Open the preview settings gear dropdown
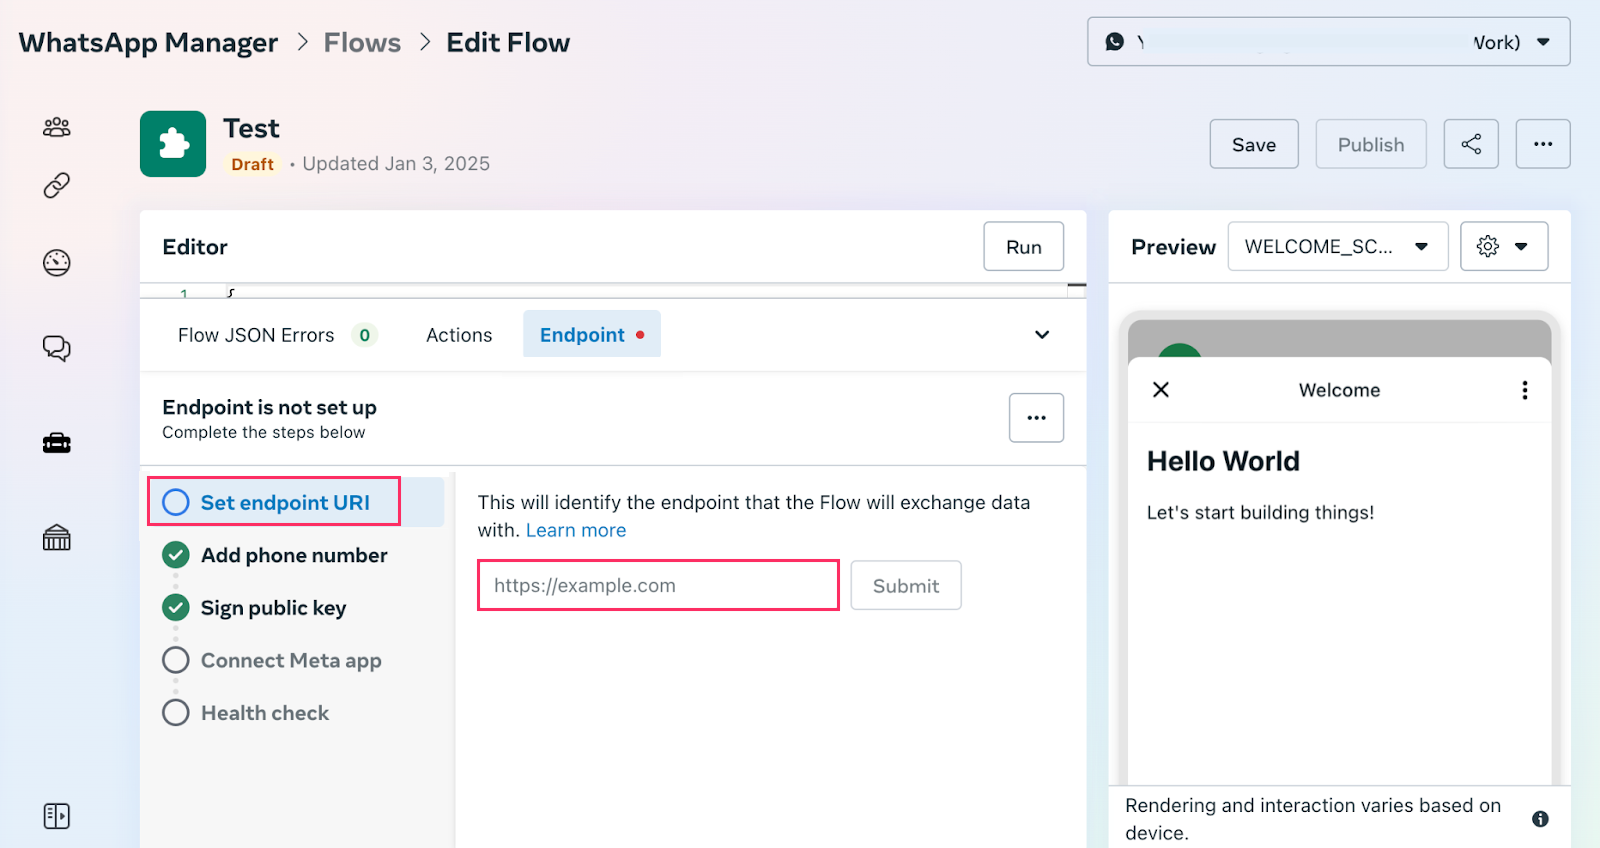The height and width of the screenshot is (848, 1600). tap(1504, 246)
